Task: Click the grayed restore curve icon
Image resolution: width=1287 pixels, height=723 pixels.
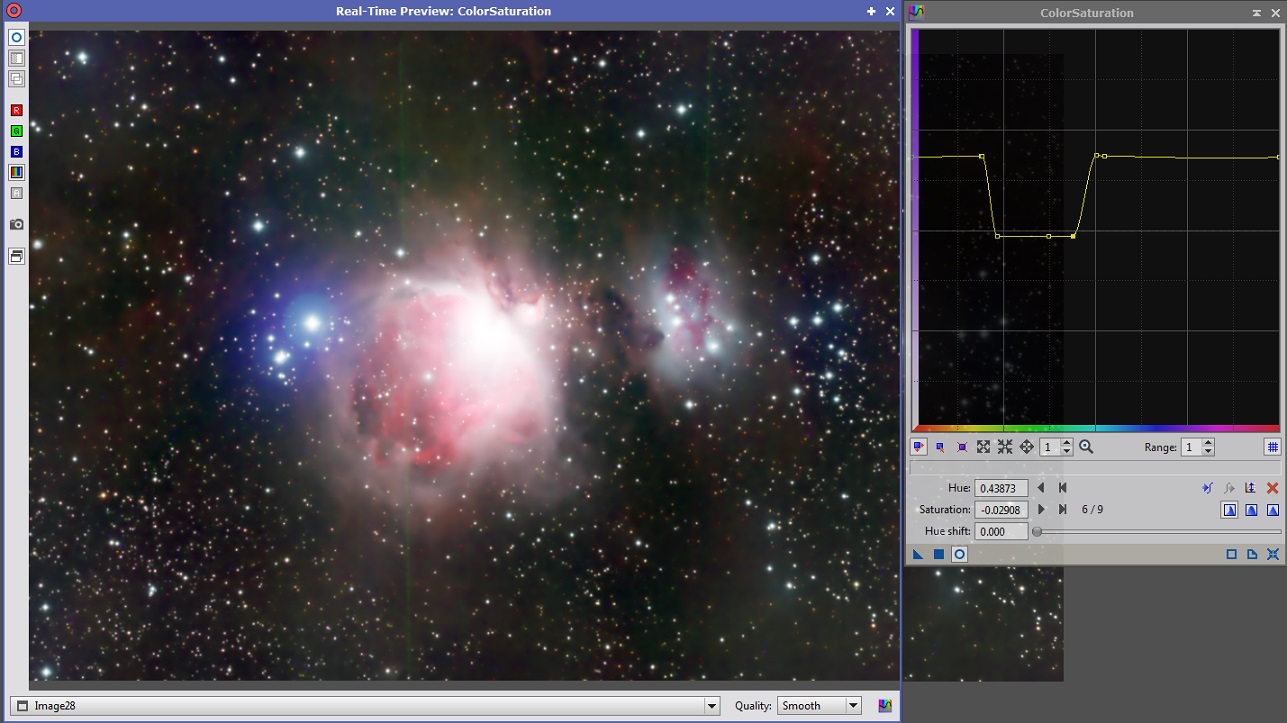Action: click(x=1229, y=488)
